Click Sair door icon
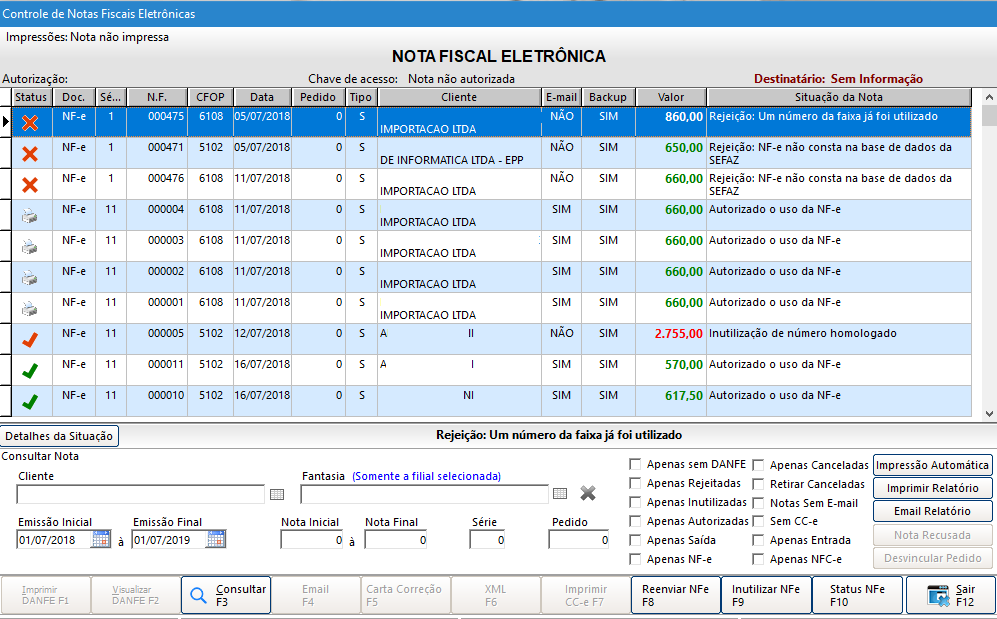This screenshot has height=619, width=997. (x=938, y=596)
